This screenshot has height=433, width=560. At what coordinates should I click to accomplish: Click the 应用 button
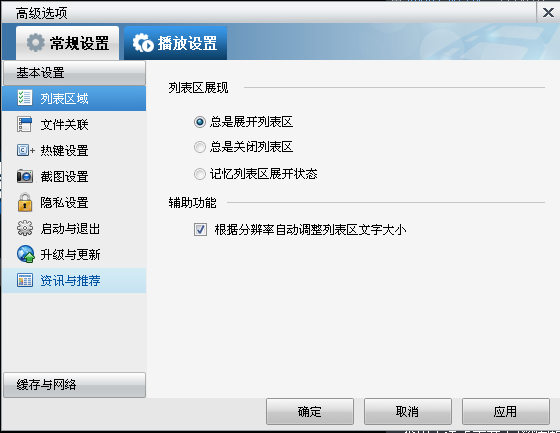505,412
